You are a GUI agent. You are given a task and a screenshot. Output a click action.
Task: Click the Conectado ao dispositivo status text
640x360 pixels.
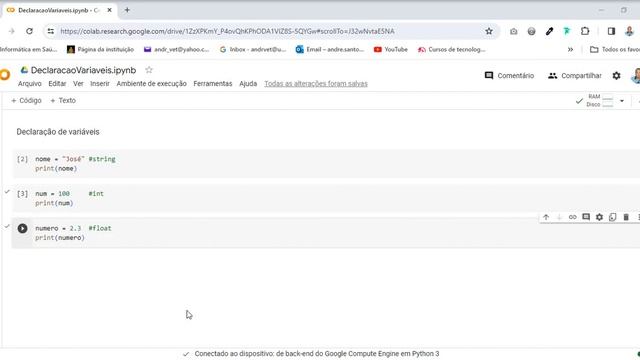(x=317, y=354)
